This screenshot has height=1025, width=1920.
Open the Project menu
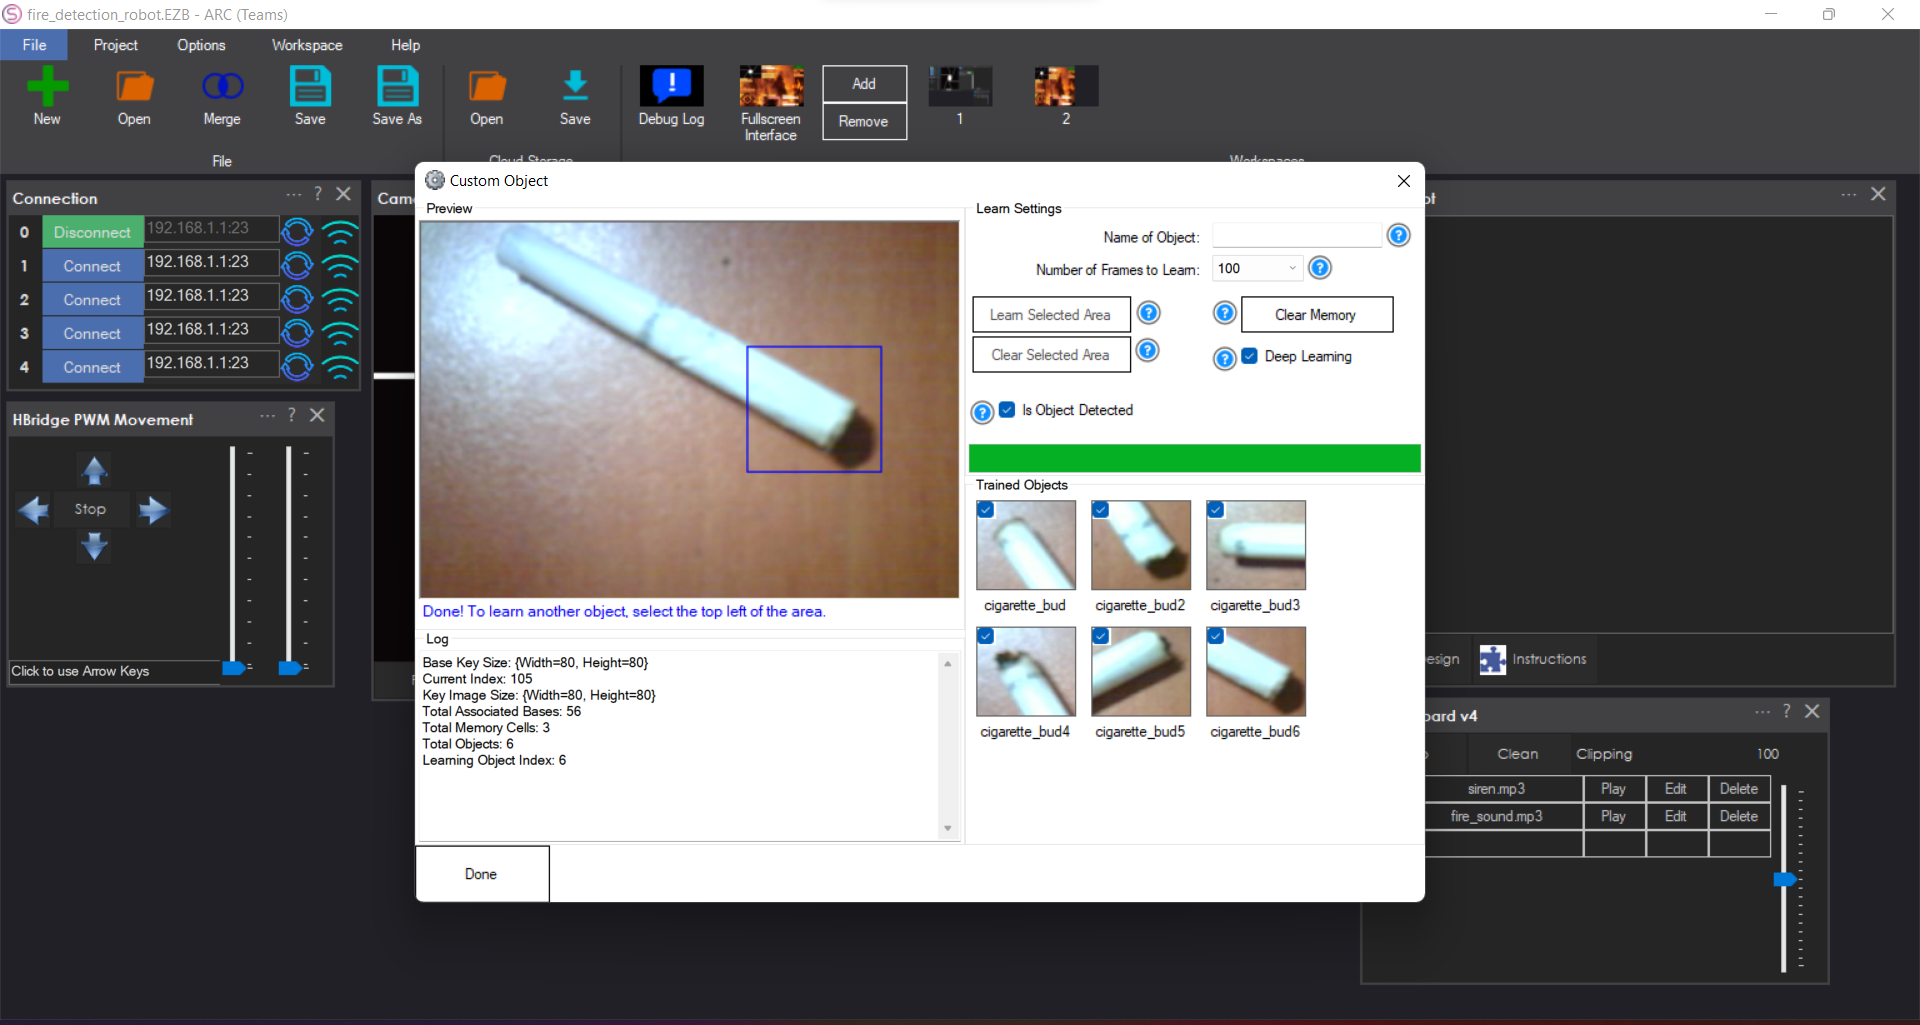pos(115,44)
